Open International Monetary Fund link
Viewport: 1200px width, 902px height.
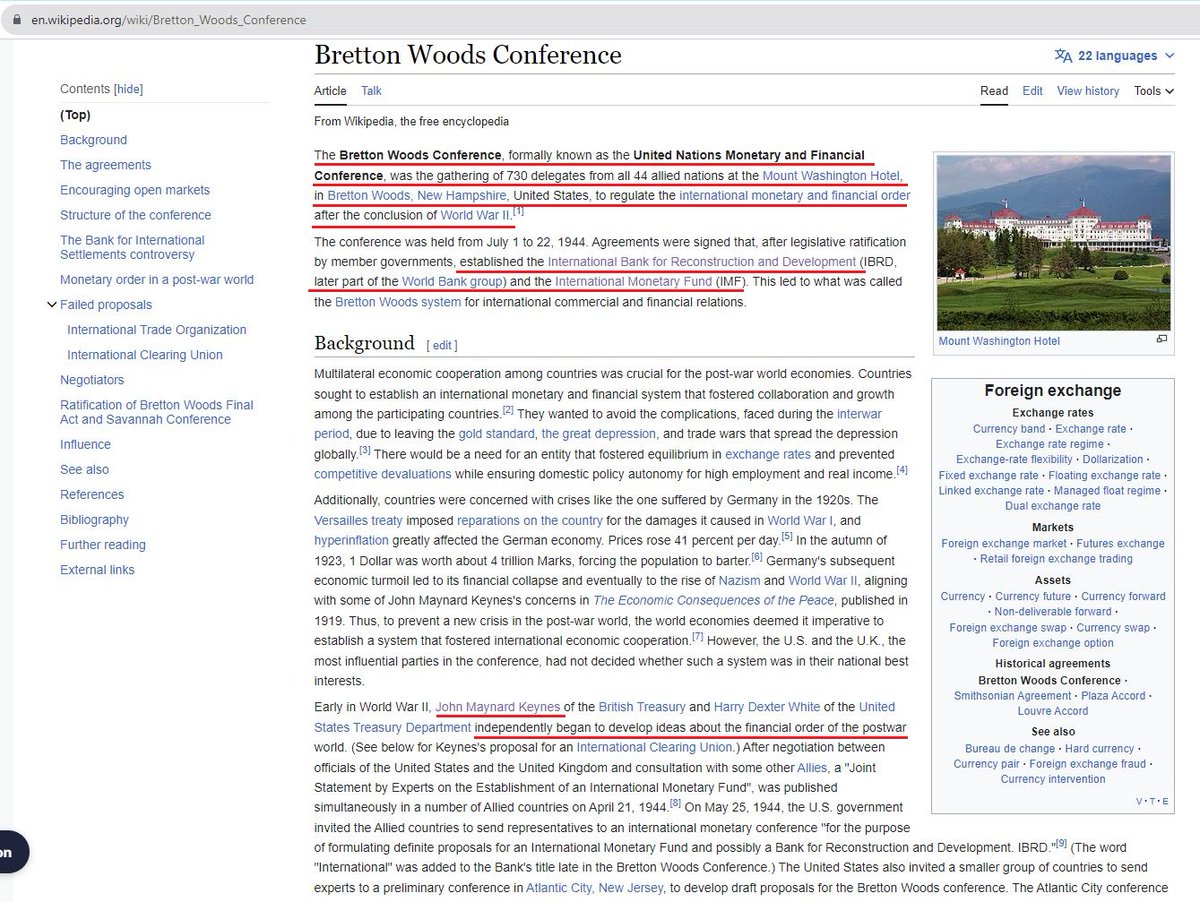(634, 282)
